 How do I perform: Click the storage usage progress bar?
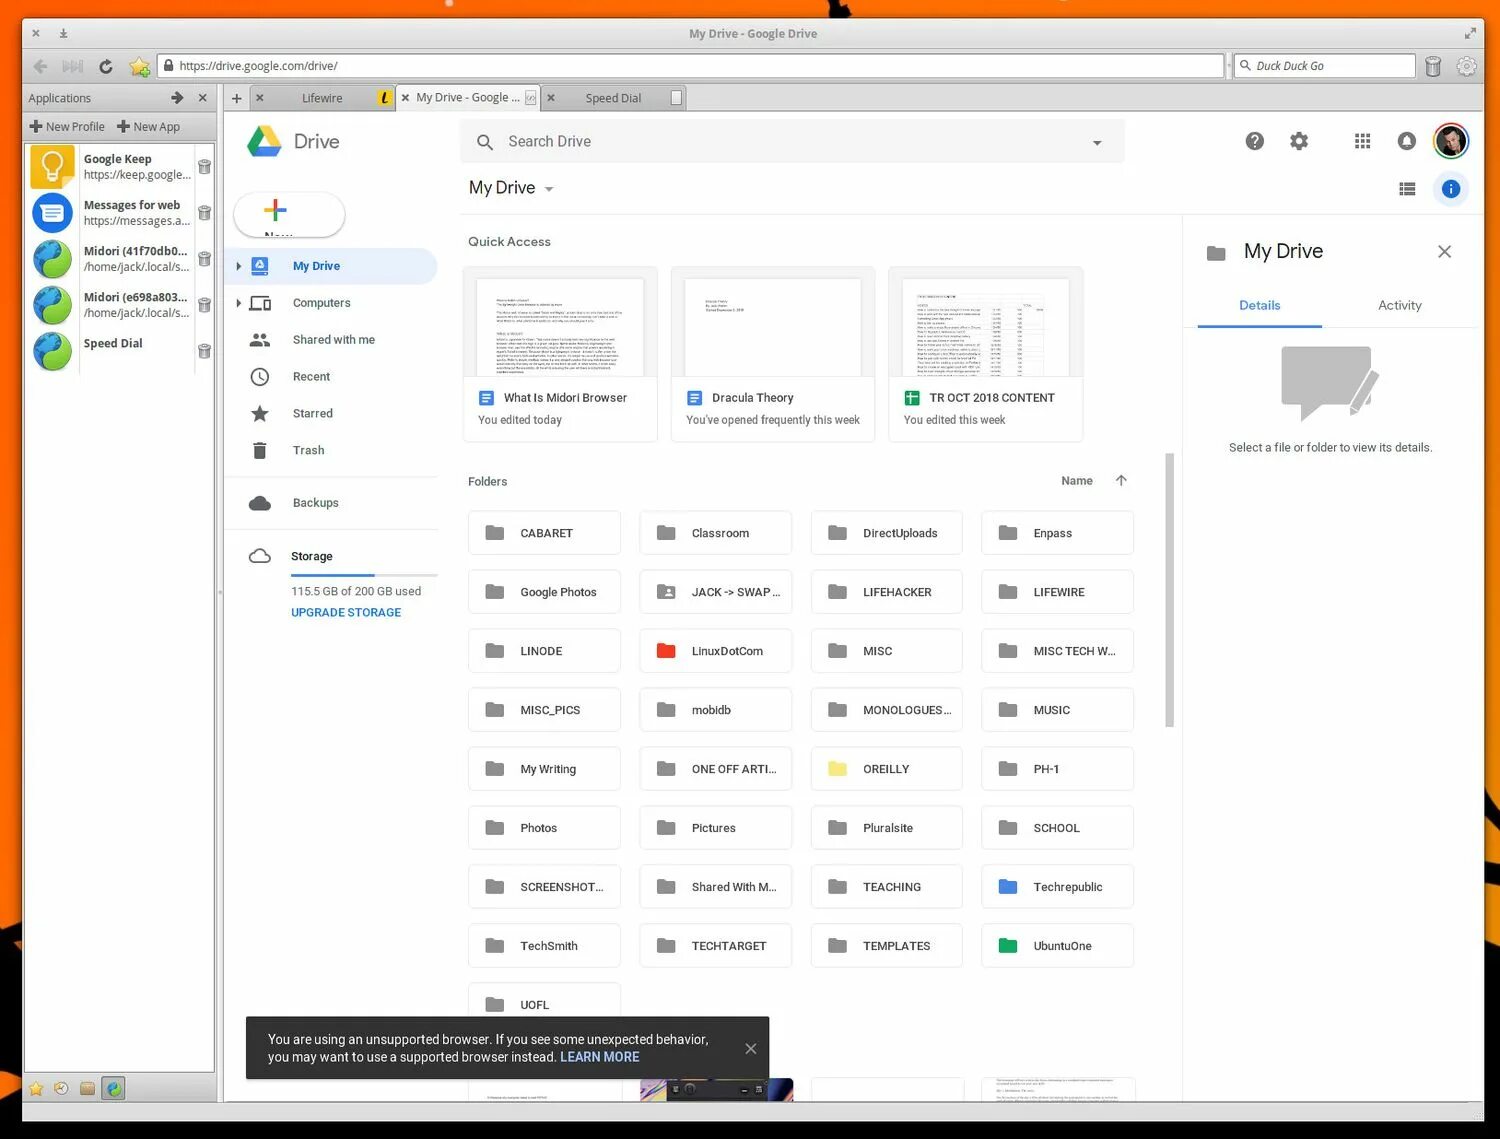pos(364,575)
